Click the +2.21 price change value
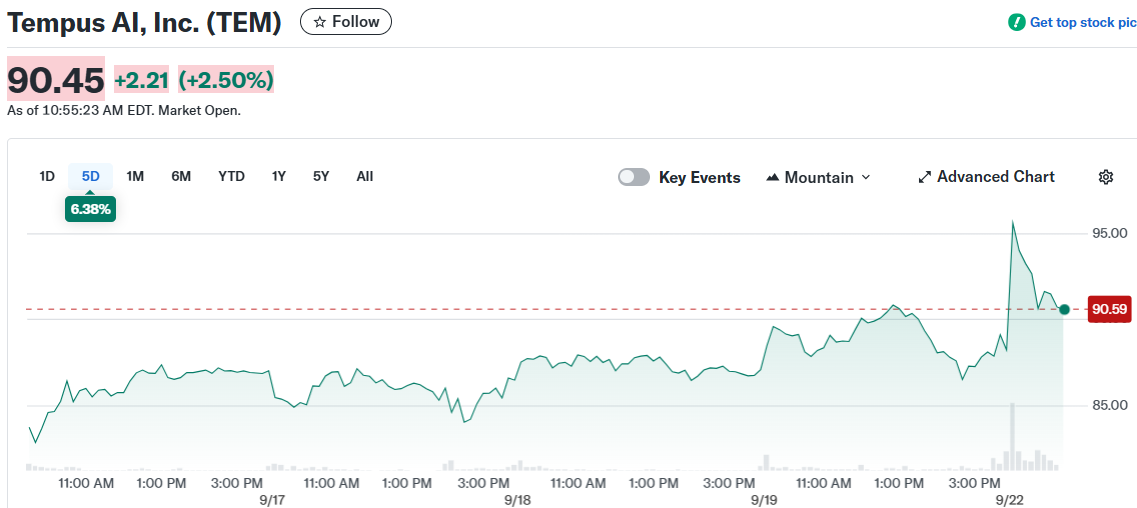 [141, 80]
